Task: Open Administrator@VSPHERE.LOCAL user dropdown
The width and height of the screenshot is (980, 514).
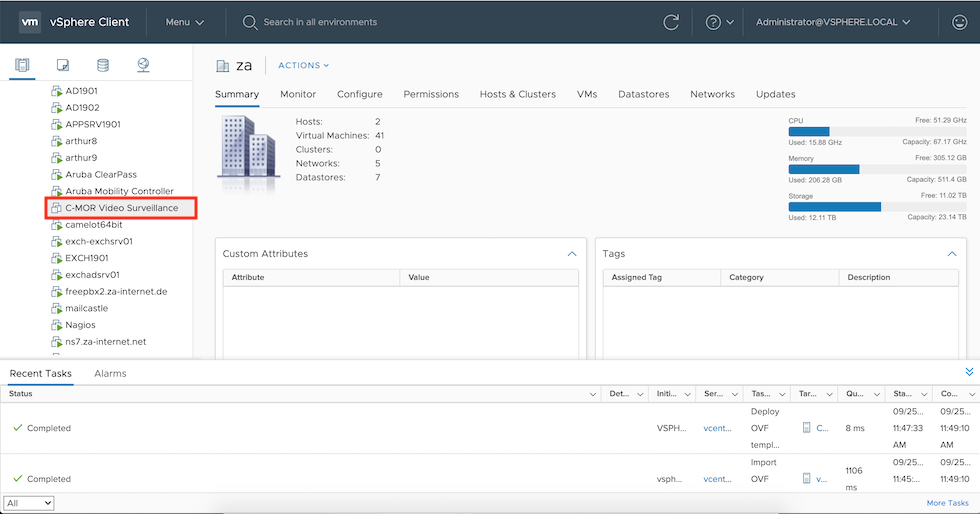Action: click(x=832, y=22)
